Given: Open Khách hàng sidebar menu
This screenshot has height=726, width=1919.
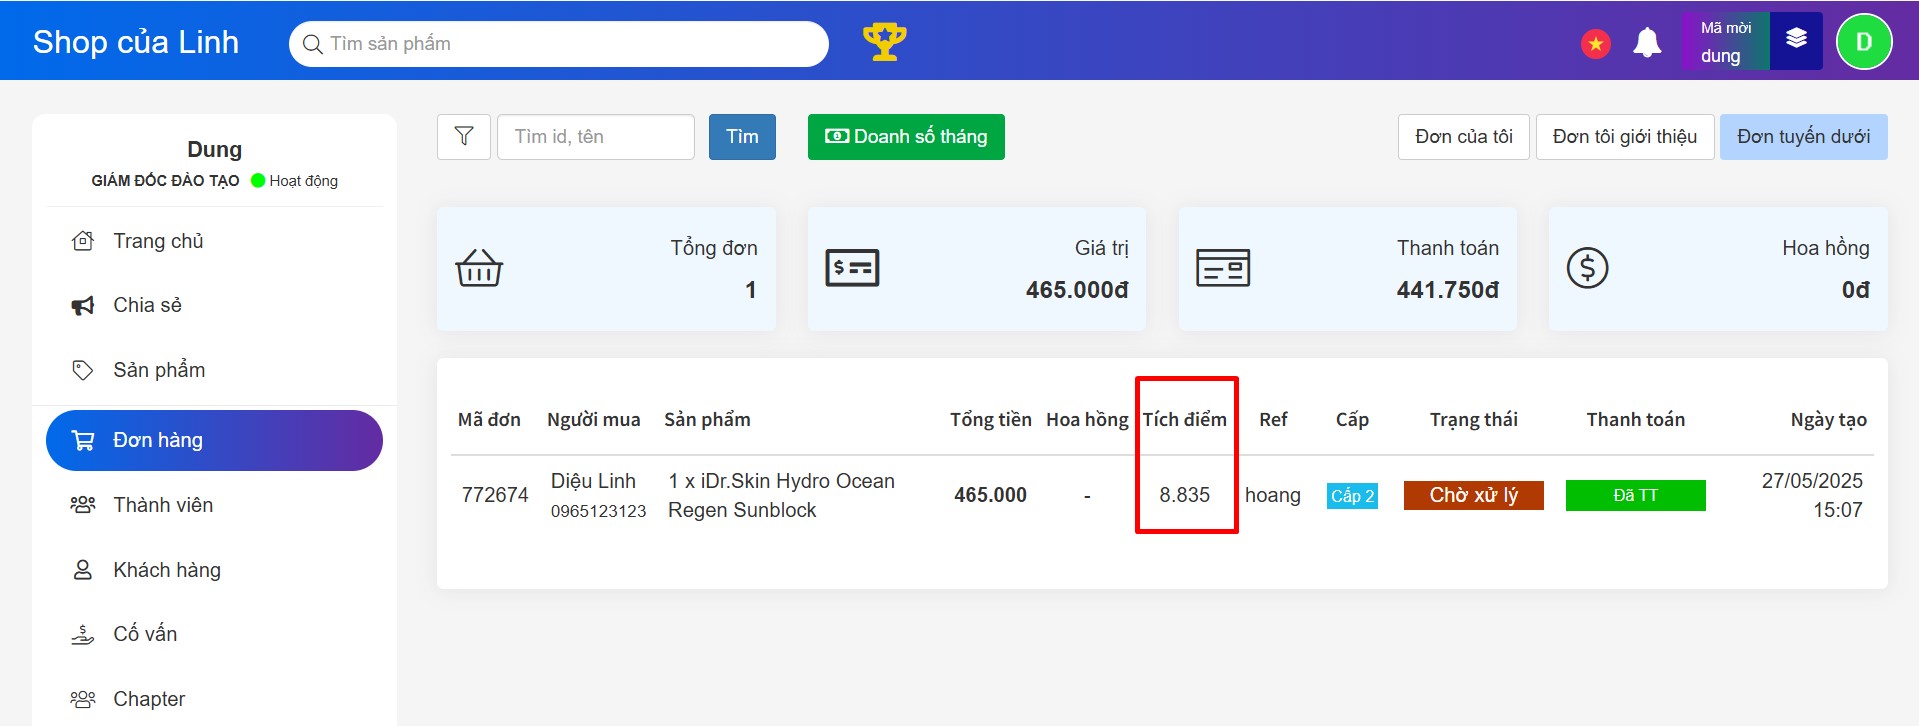Looking at the screenshot, I should [214, 570].
